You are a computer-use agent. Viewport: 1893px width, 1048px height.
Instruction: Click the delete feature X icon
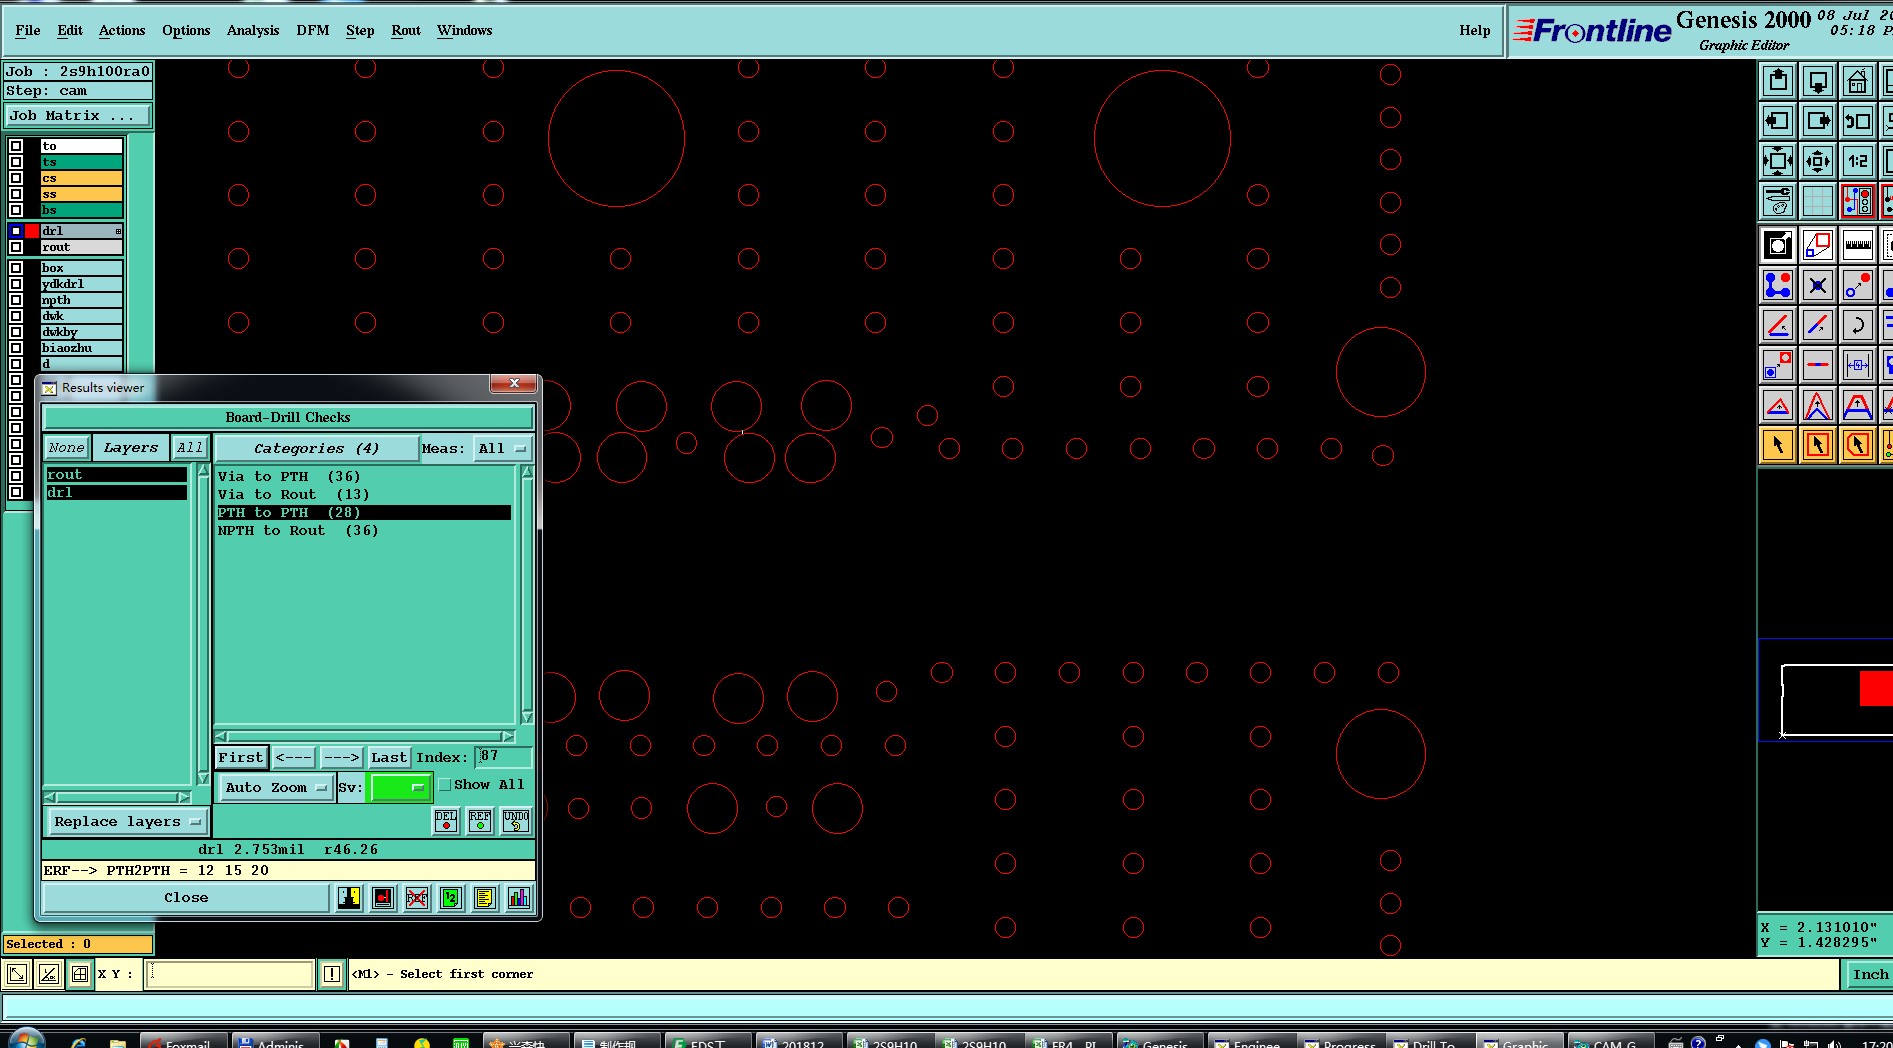coord(1818,285)
